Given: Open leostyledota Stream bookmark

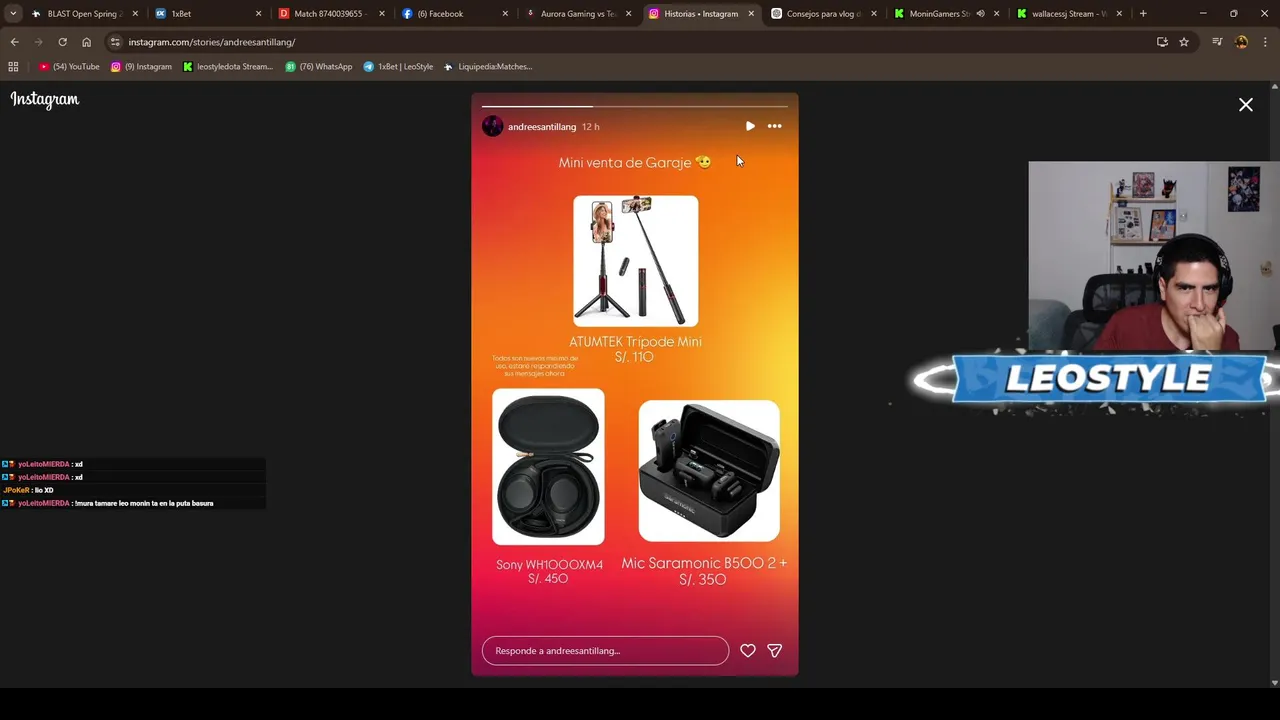Looking at the screenshot, I should (x=228, y=67).
